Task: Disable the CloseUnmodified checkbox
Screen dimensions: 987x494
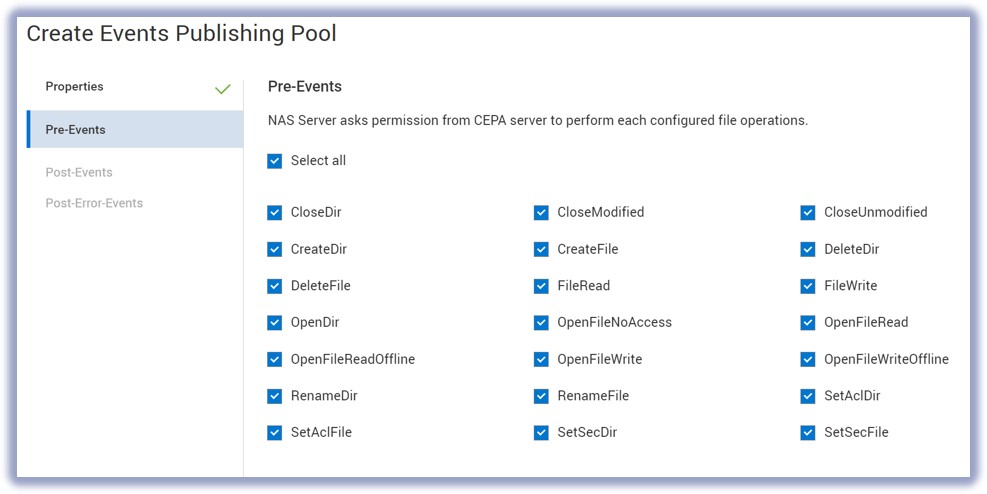Action: pos(808,213)
